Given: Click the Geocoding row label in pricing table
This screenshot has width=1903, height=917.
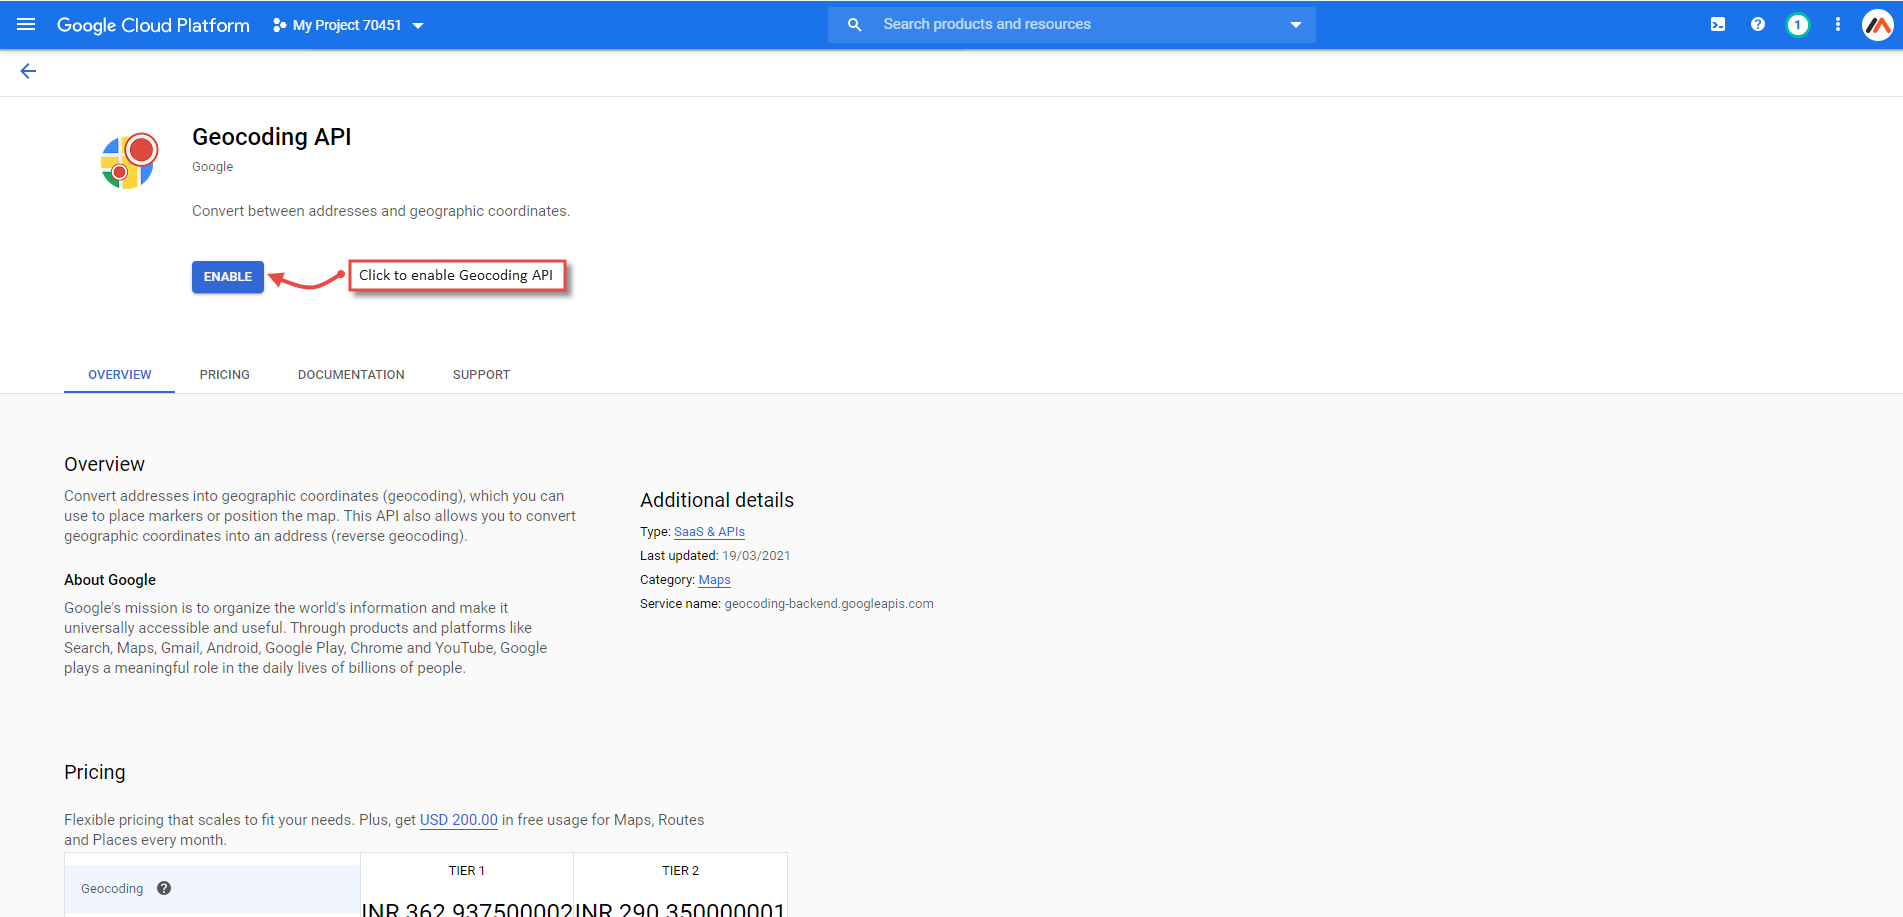Looking at the screenshot, I should point(112,889).
